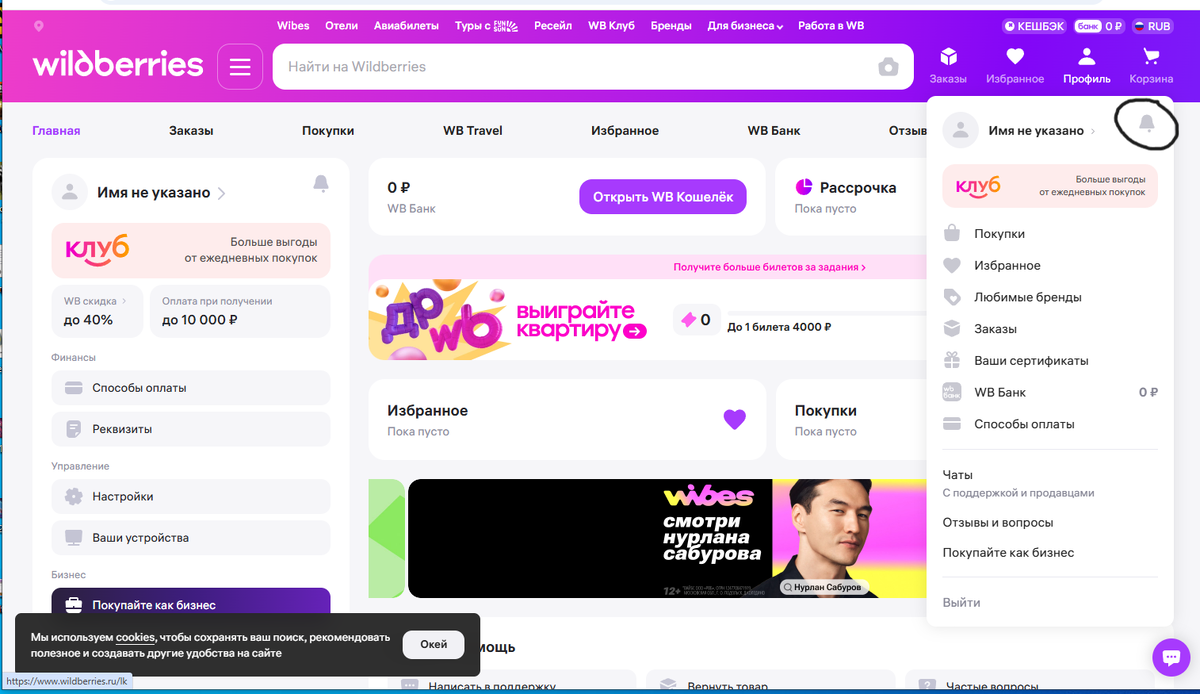Open Реквизиты in left sidebar

[191, 429]
